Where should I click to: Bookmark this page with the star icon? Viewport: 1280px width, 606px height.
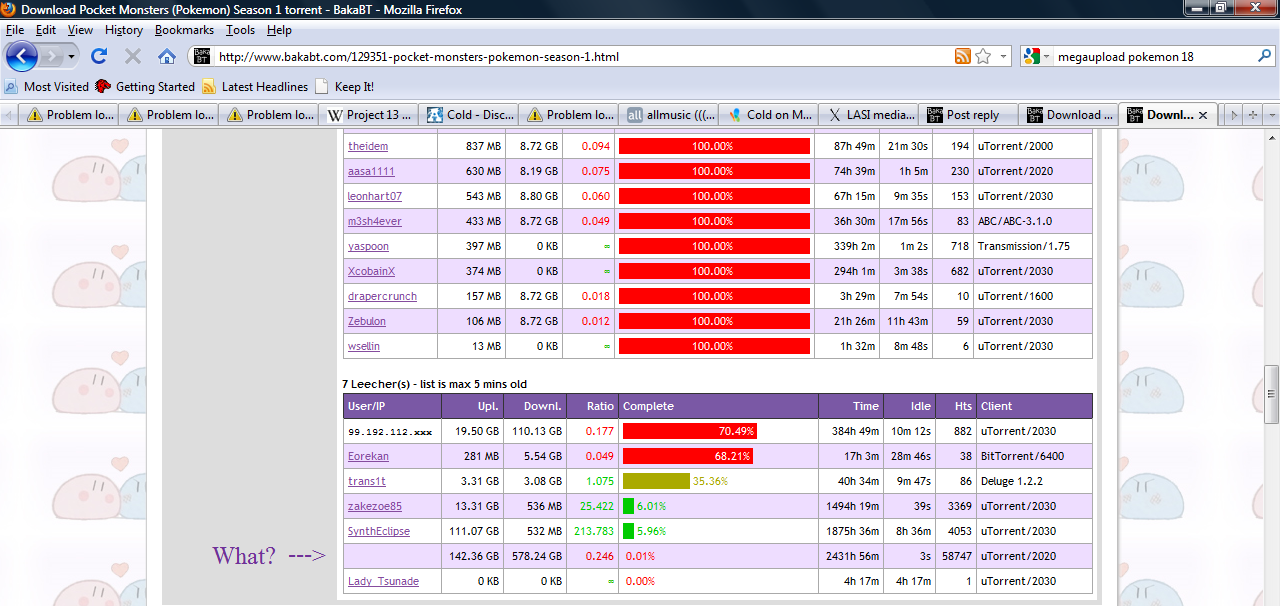click(x=983, y=56)
